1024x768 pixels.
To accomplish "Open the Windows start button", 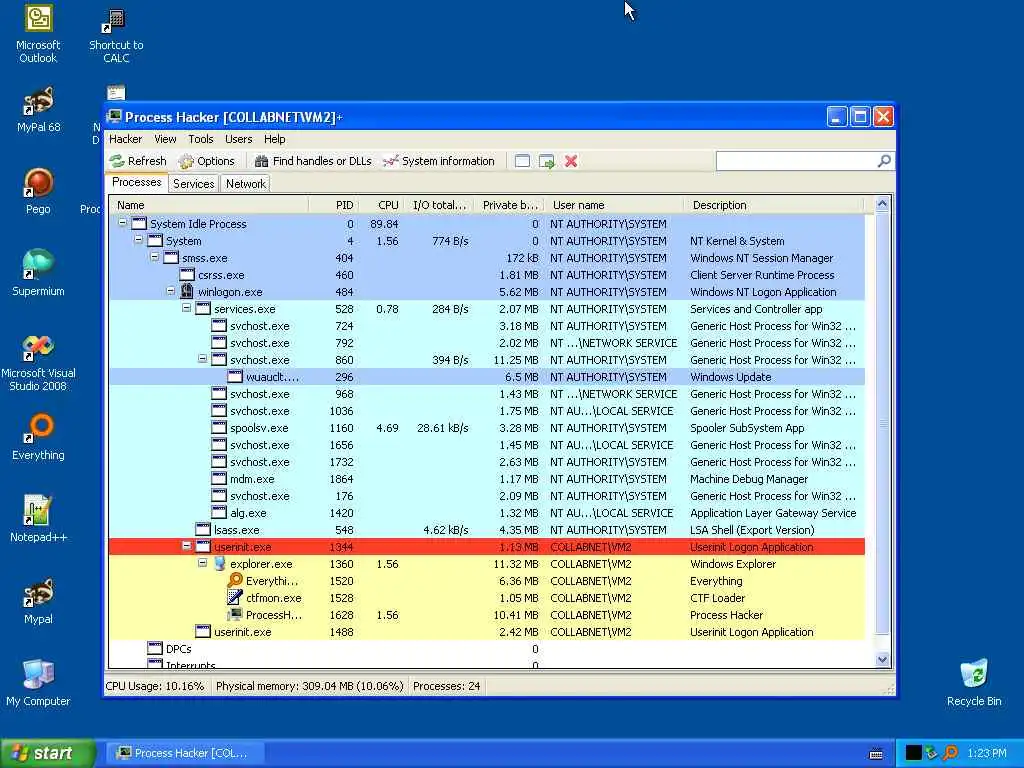I will coord(48,753).
